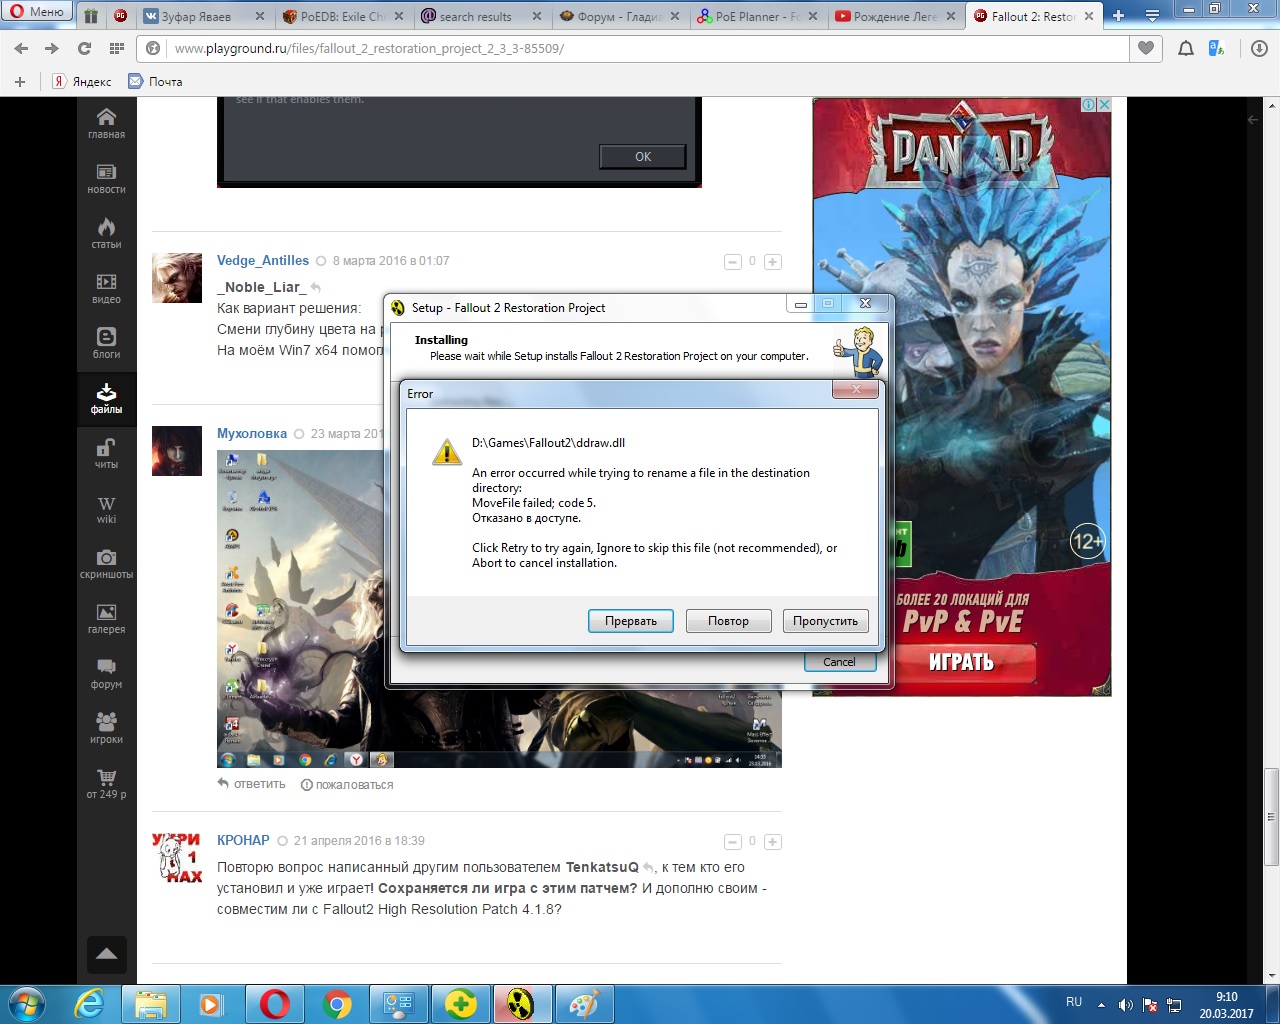
Task: Click ответить under Мухоловка's comment
Action: click(x=252, y=784)
